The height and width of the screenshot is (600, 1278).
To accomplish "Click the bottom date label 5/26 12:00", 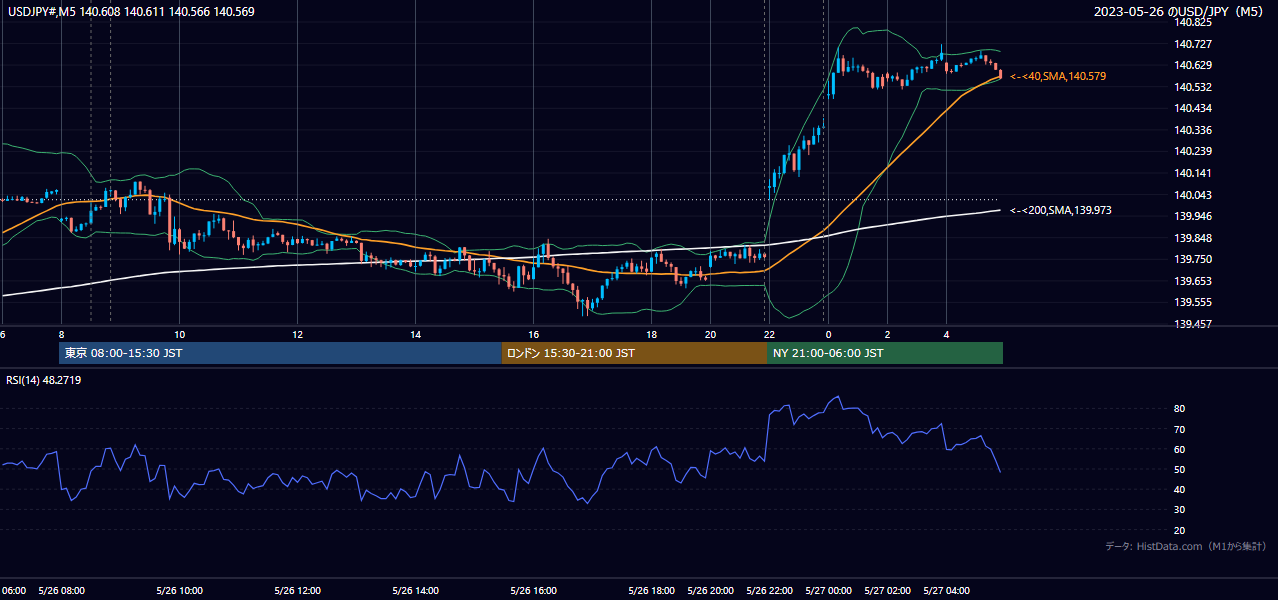I will point(296,591).
